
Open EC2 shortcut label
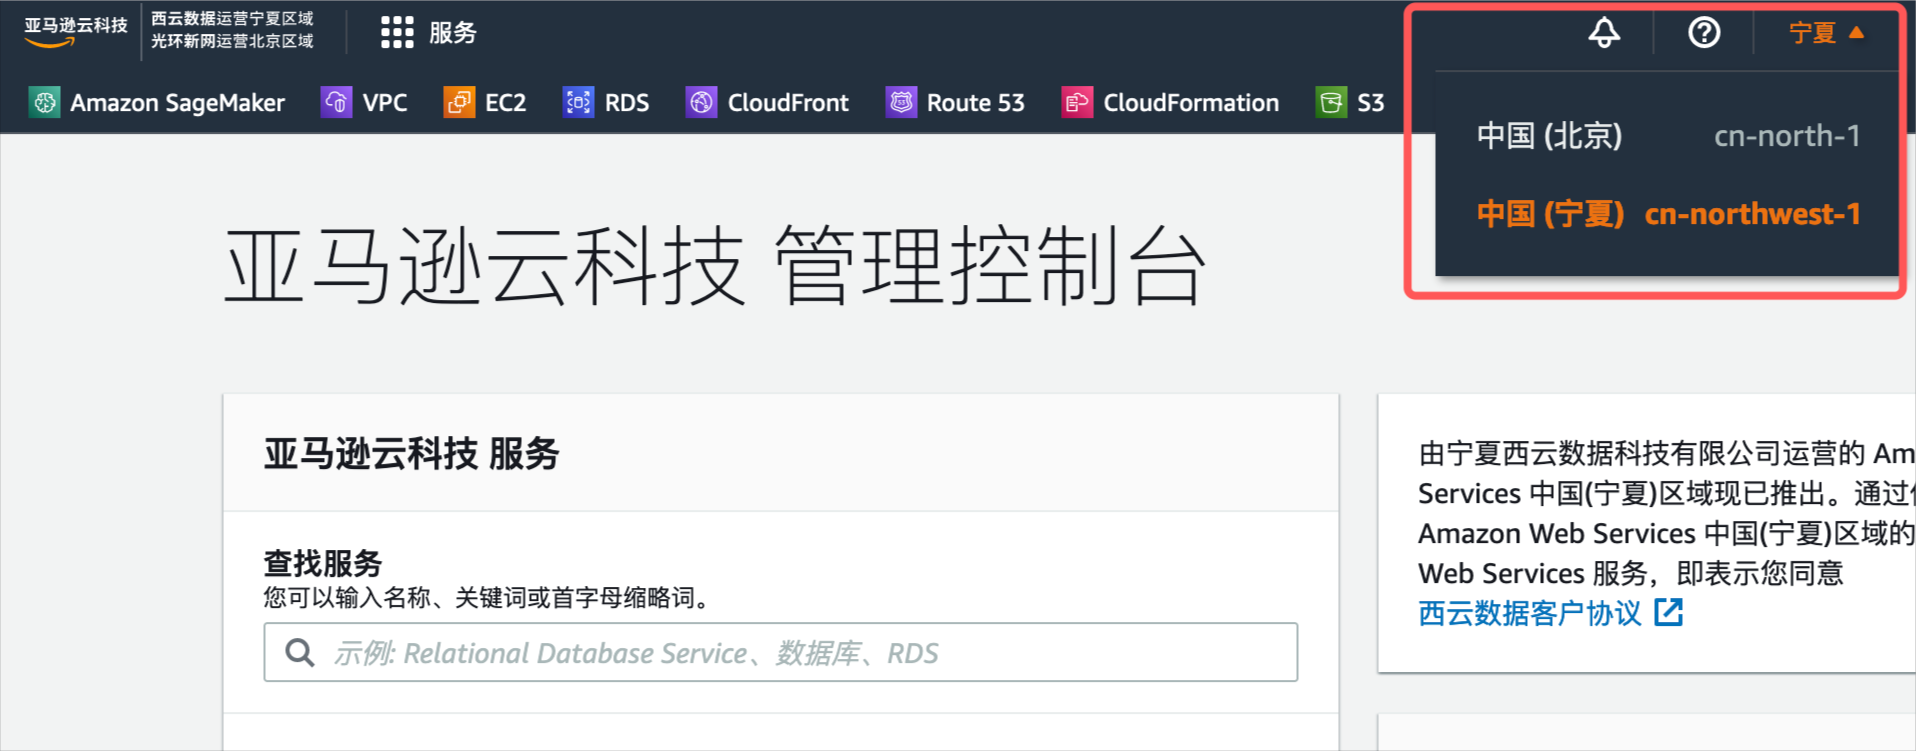point(505,102)
